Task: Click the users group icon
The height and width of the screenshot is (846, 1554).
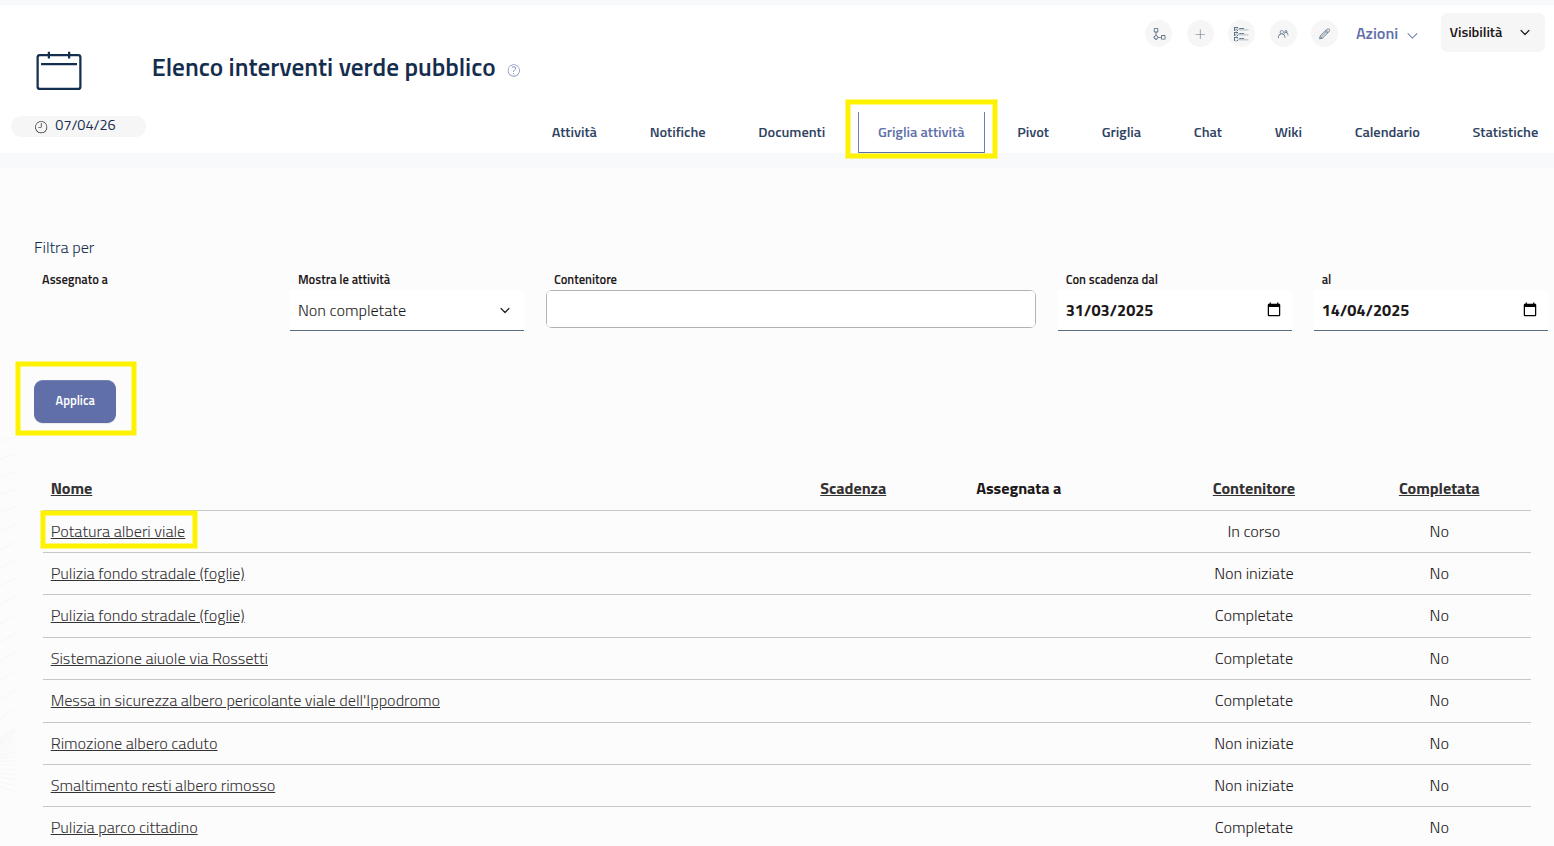Action: point(1283,34)
